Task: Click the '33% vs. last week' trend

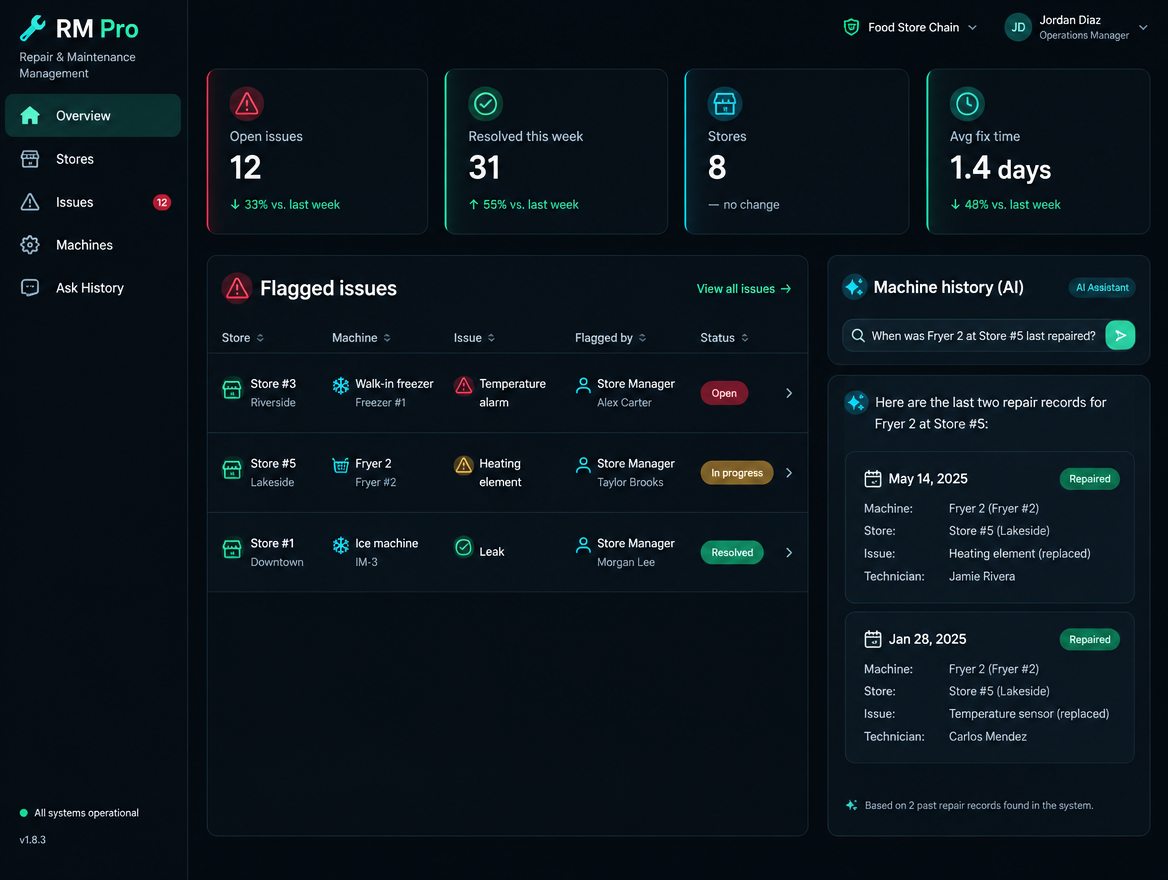Action: pos(285,204)
